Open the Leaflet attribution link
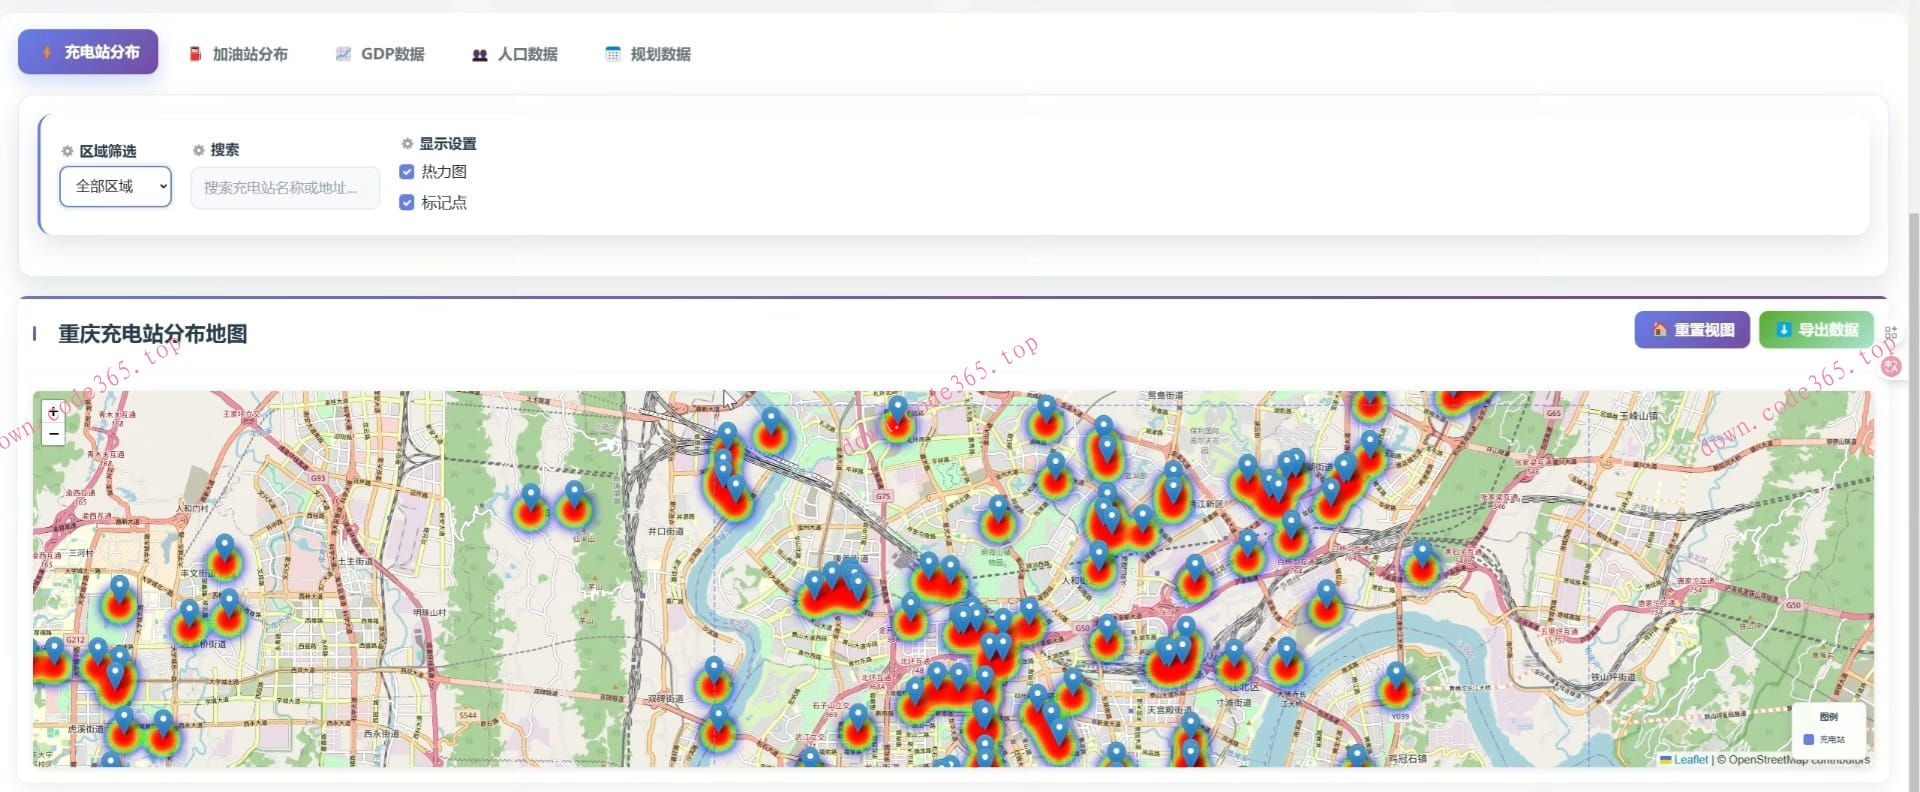Screen dimensions: 1920x792 click(1690, 760)
